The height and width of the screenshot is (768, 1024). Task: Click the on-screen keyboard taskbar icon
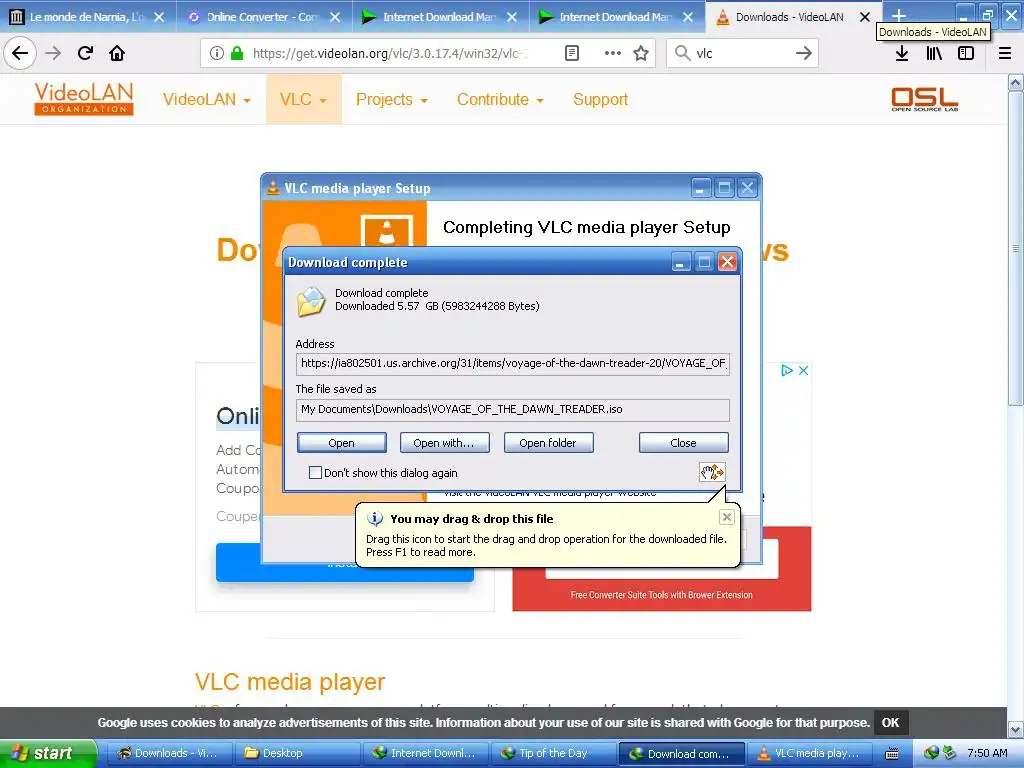coord(891,754)
